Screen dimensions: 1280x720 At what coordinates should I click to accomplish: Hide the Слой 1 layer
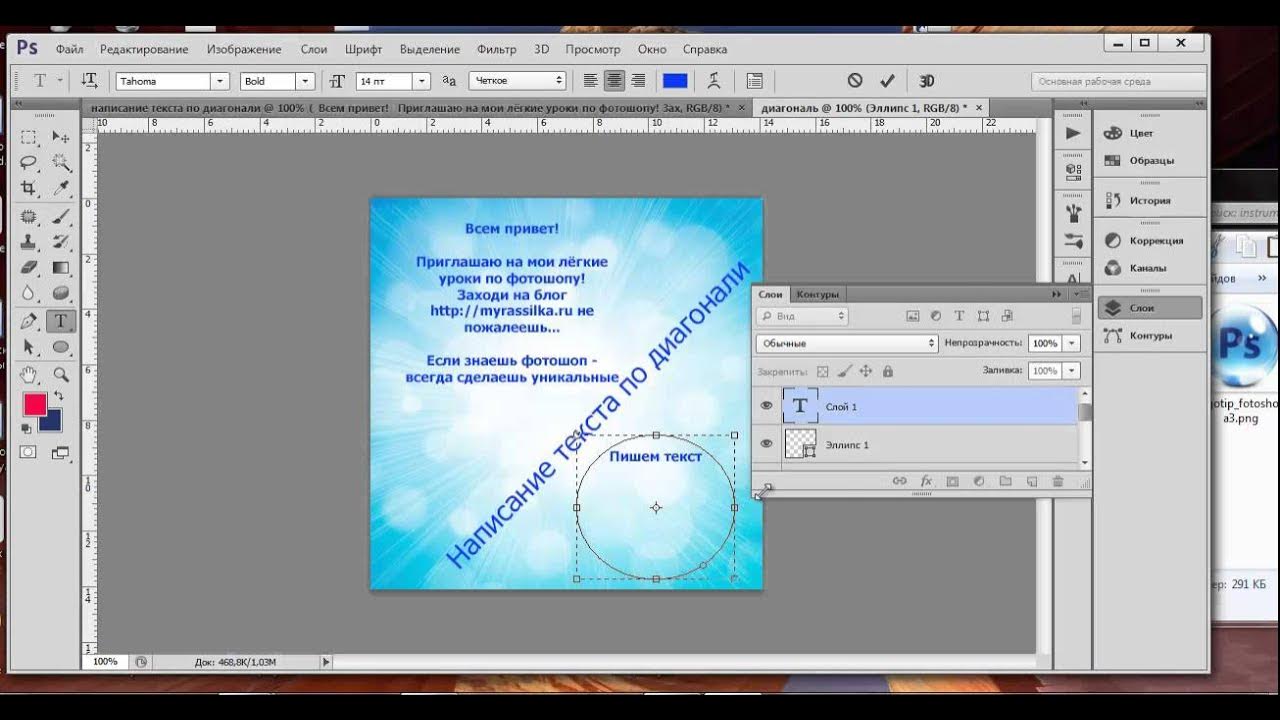tap(767, 406)
